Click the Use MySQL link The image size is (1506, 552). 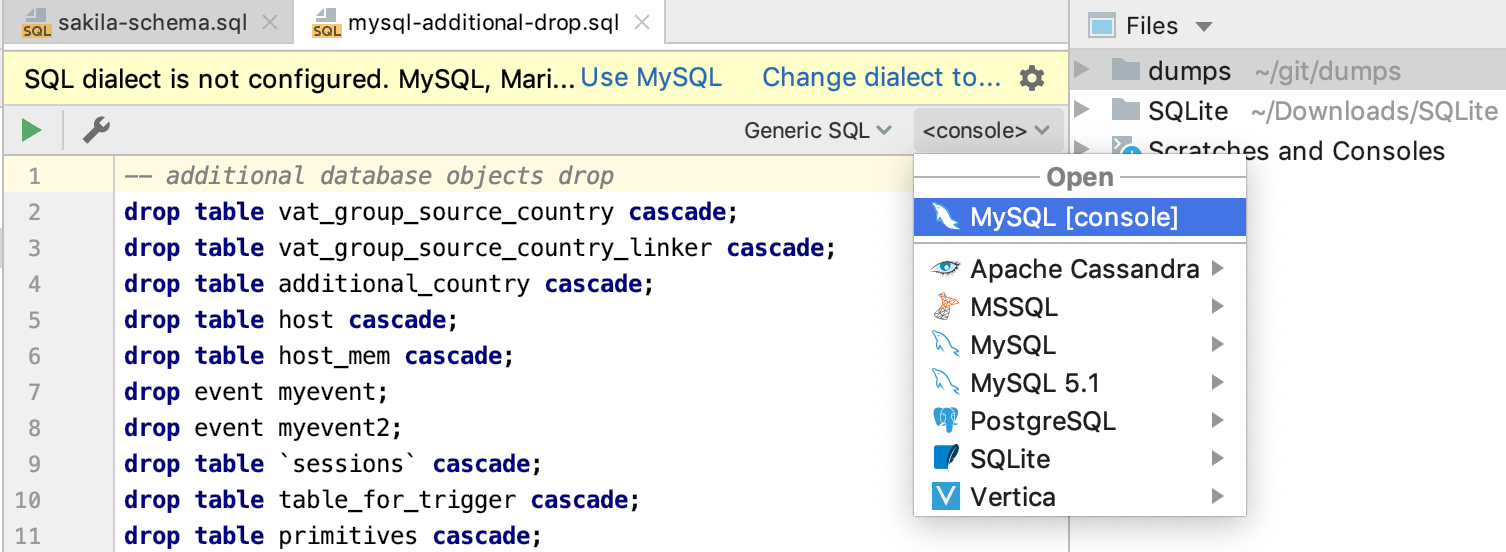click(x=651, y=78)
